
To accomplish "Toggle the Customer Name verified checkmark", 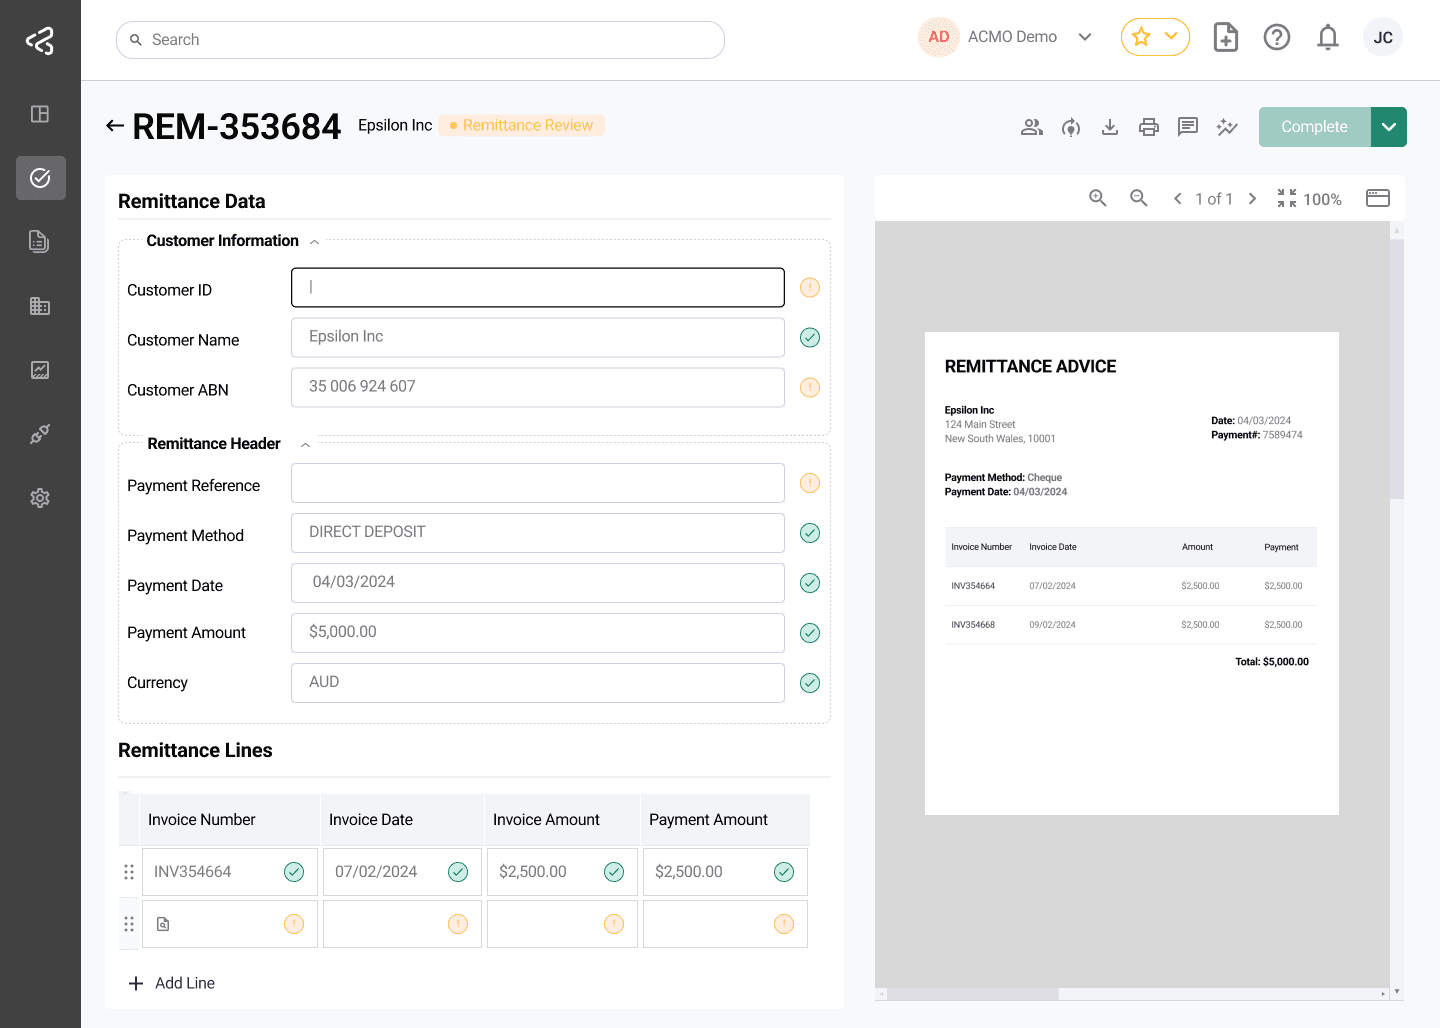I will pos(810,338).
